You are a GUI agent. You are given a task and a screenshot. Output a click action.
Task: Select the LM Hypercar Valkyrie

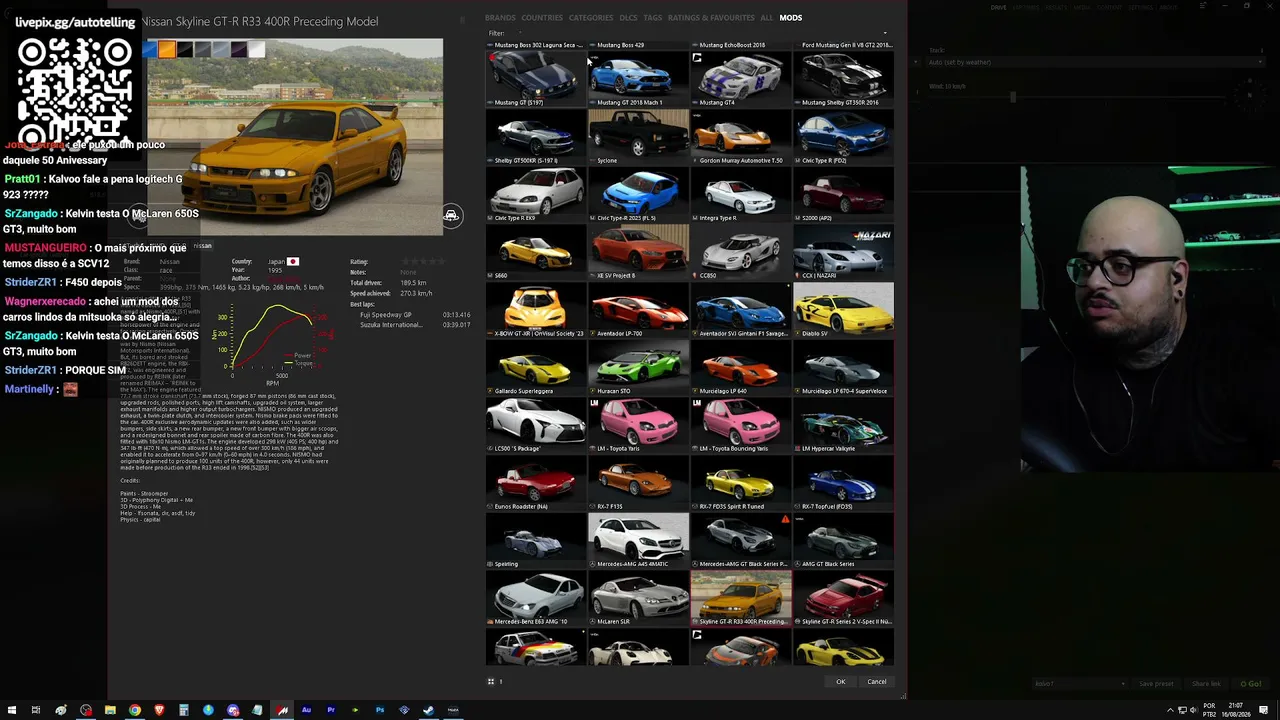point(843,425)
